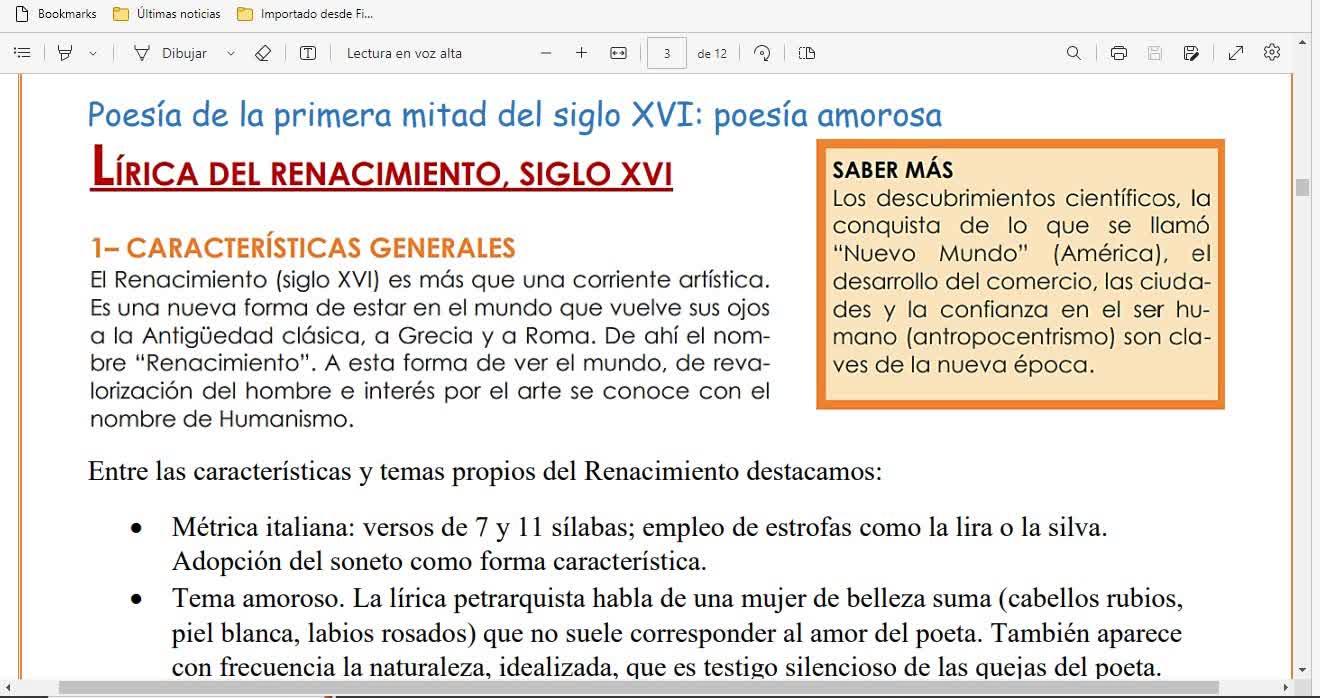Click the Save As icon
This screenshot has height=698, width=1320.
click(1191, 53)
